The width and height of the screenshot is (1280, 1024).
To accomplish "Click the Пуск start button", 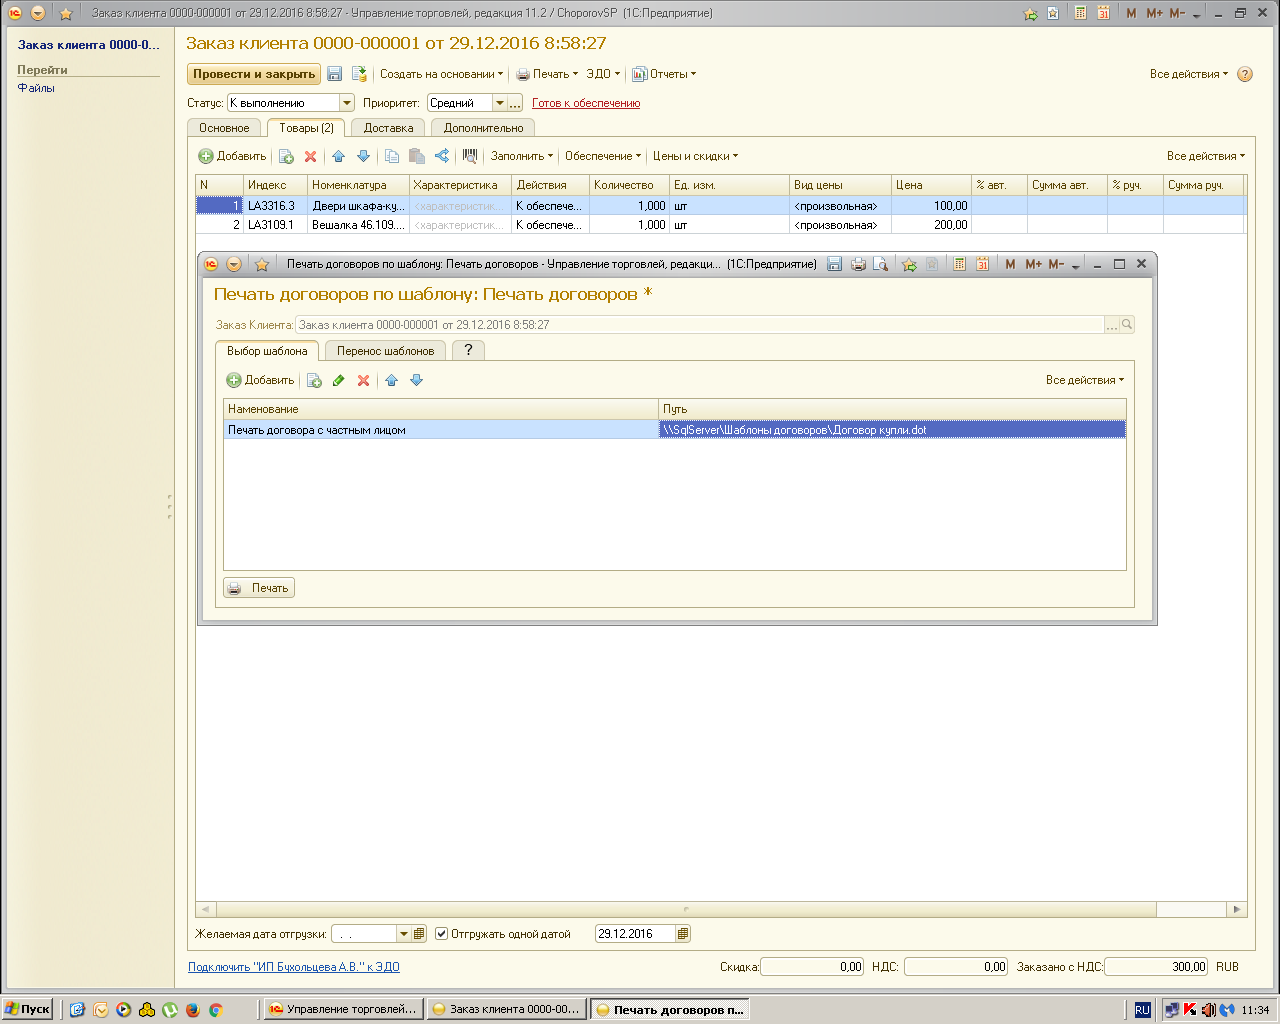I will (x=27, y=1009).
